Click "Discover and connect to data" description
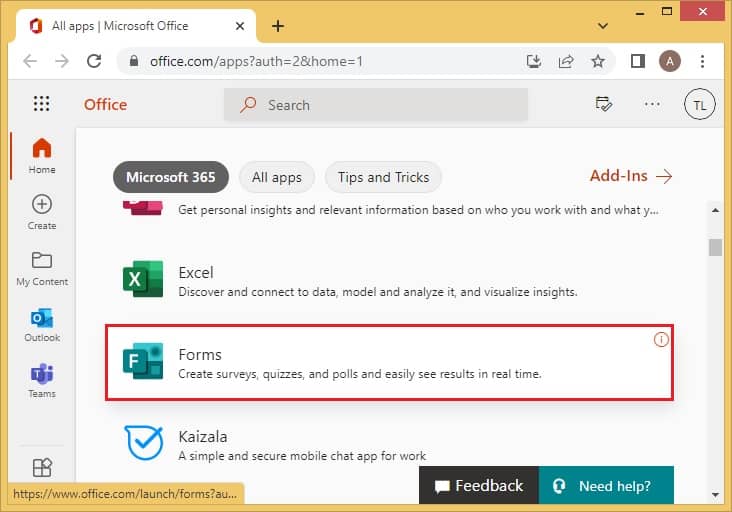Screen dimensions: 732x512 tap(378, 292)
